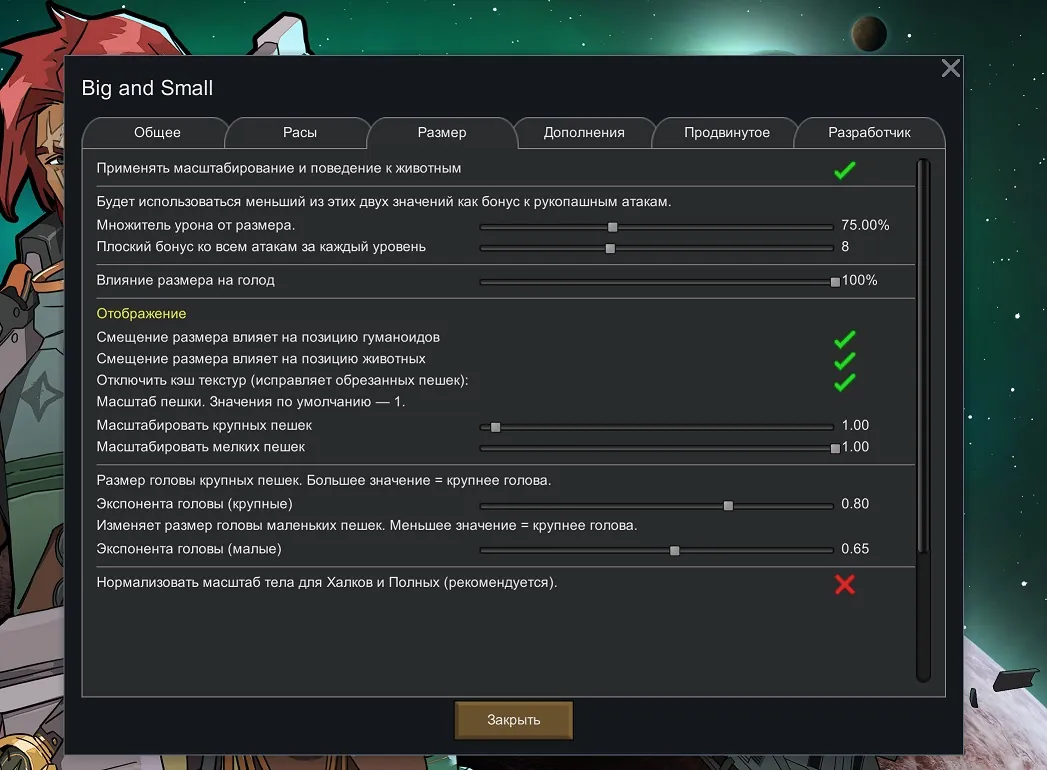Enable normalize body scale for Hulks option

[844, 584]
